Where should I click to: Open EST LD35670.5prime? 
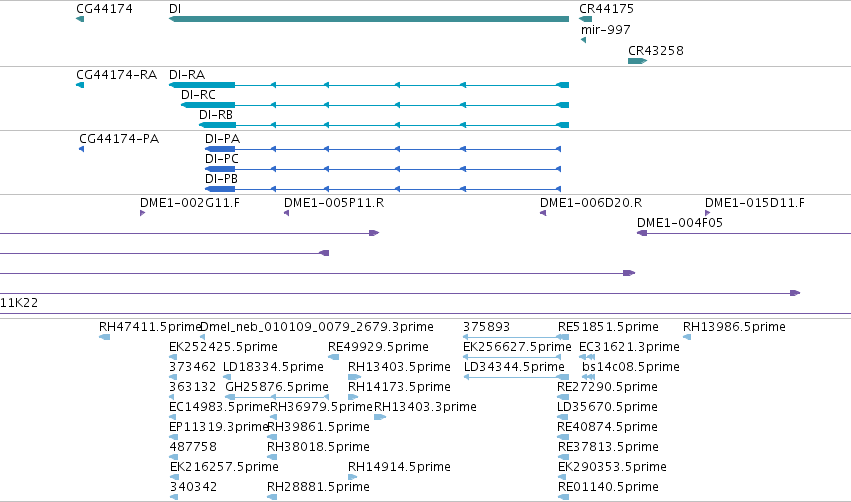click(607, 408)
